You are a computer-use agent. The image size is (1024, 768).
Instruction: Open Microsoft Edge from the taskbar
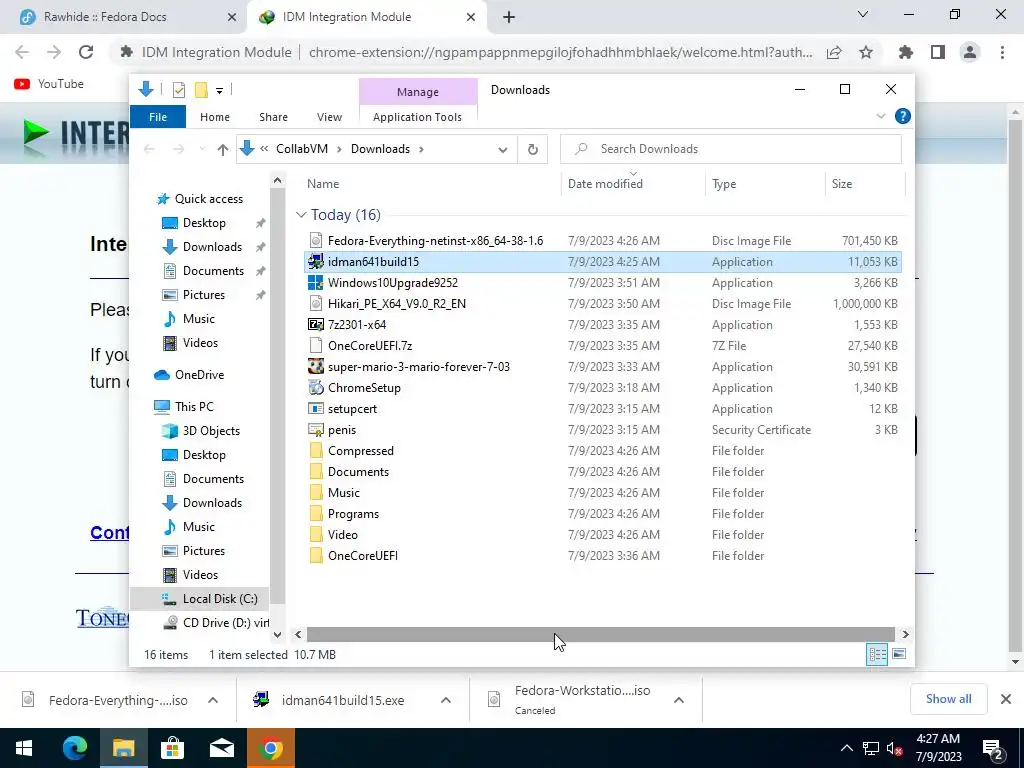click(x=74, y=748)
